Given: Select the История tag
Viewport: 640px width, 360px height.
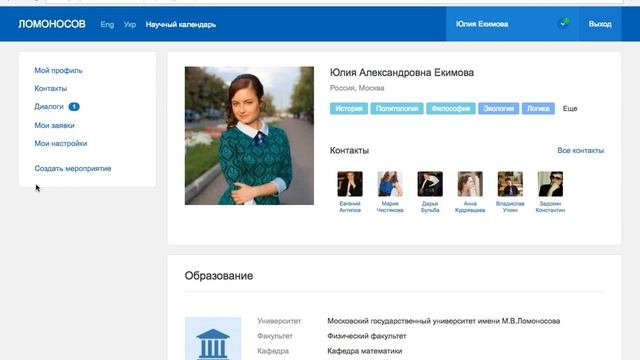Looking at the screenshot, I should point(349,109).
